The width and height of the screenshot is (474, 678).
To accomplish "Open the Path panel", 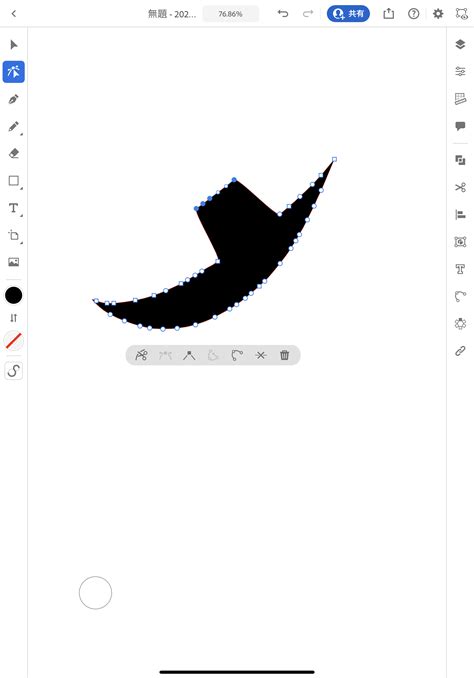I will (x=460, y=296).
